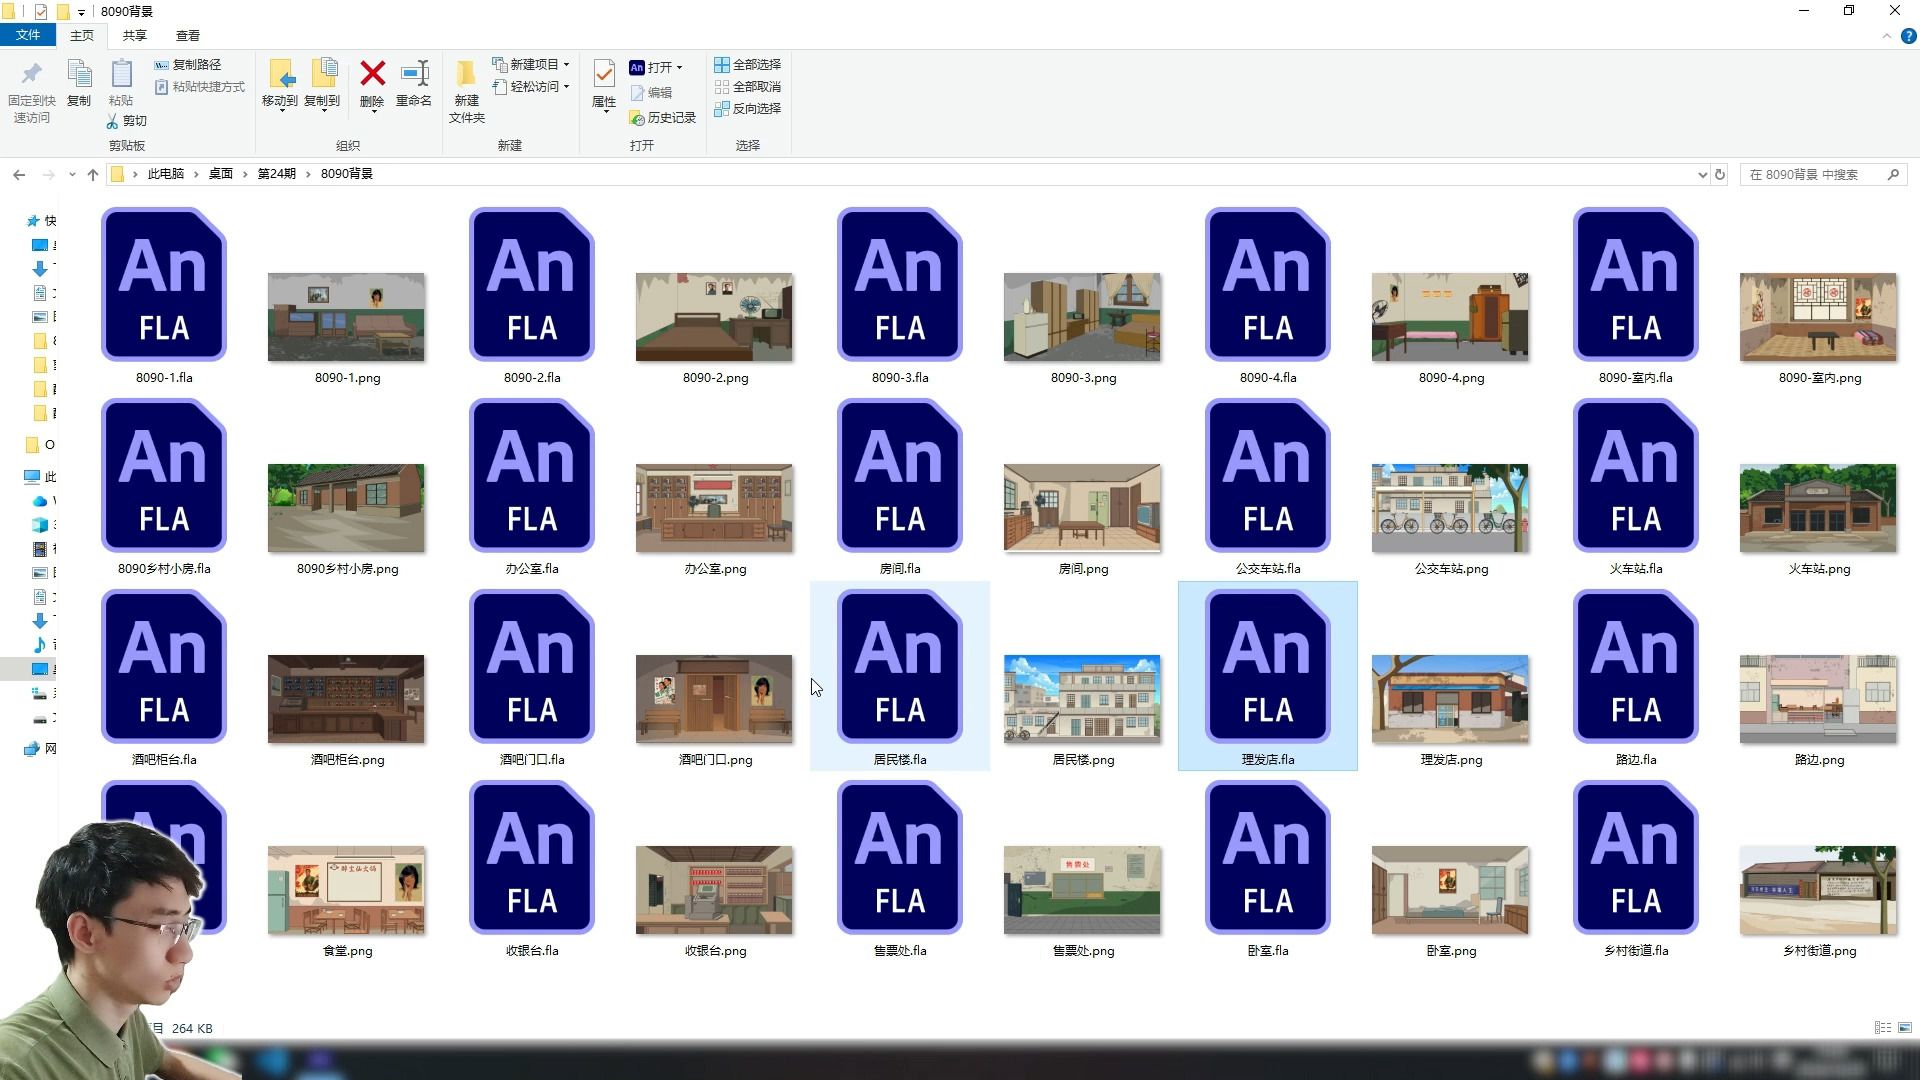
Task: Switch to View (查看) ribbon tab
Action: pyautogui.click(x=188, y=35)
